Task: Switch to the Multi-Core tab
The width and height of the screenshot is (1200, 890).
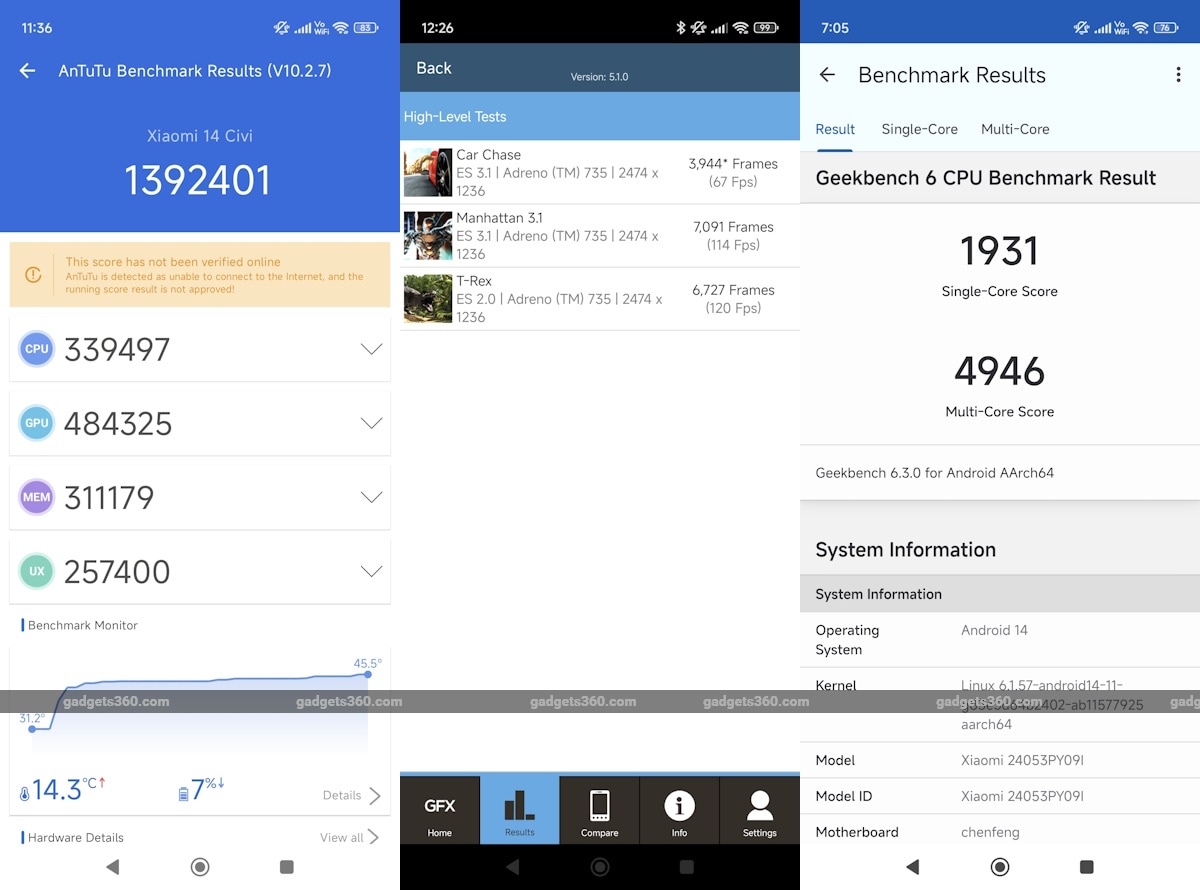Action: pos(1015,129)
